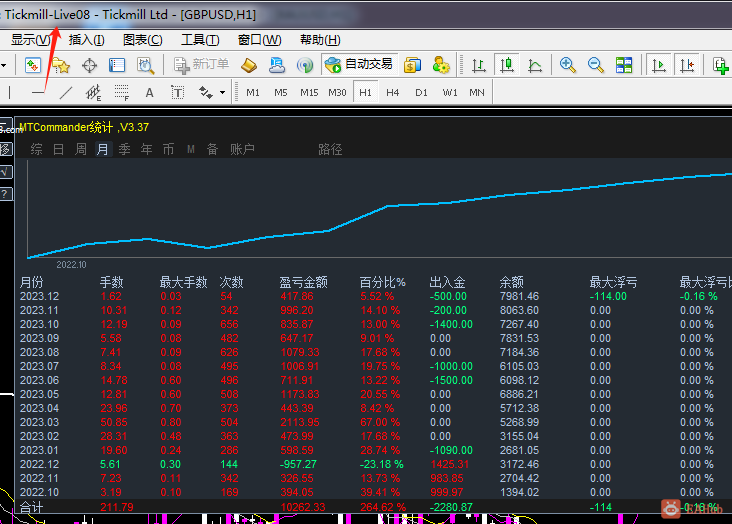Select the H1 timeframe button
The height and width of the screenshot is (524, 732).
coord(365,92)
